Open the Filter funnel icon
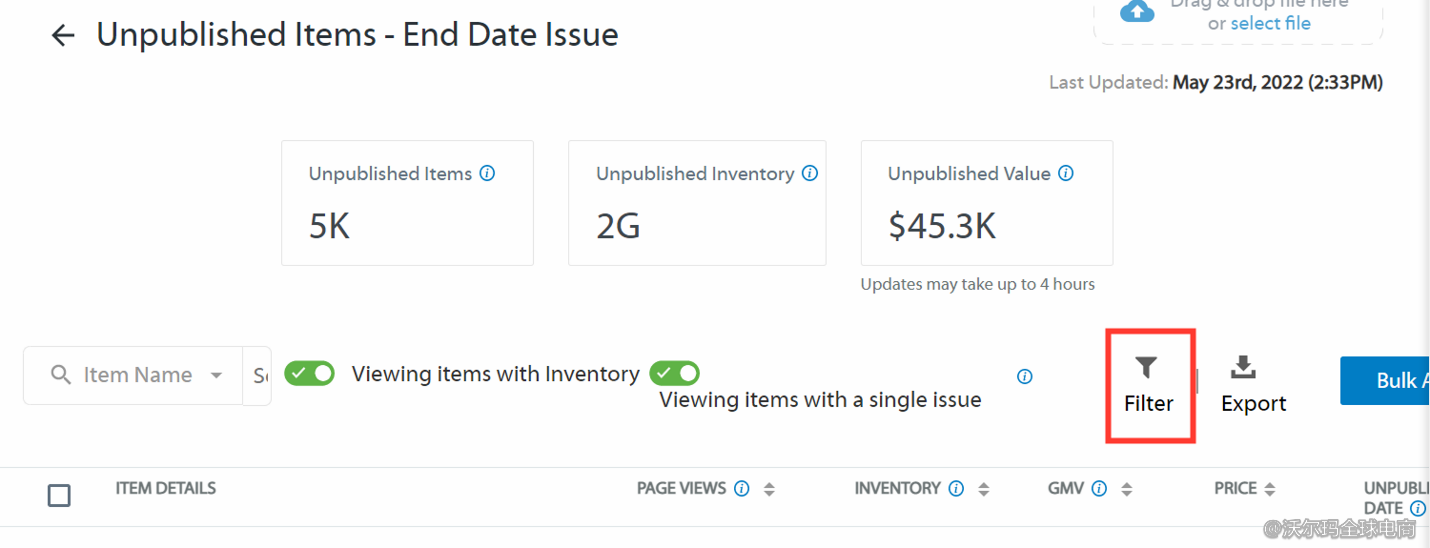1430x548 pixels. (1147, 368)
